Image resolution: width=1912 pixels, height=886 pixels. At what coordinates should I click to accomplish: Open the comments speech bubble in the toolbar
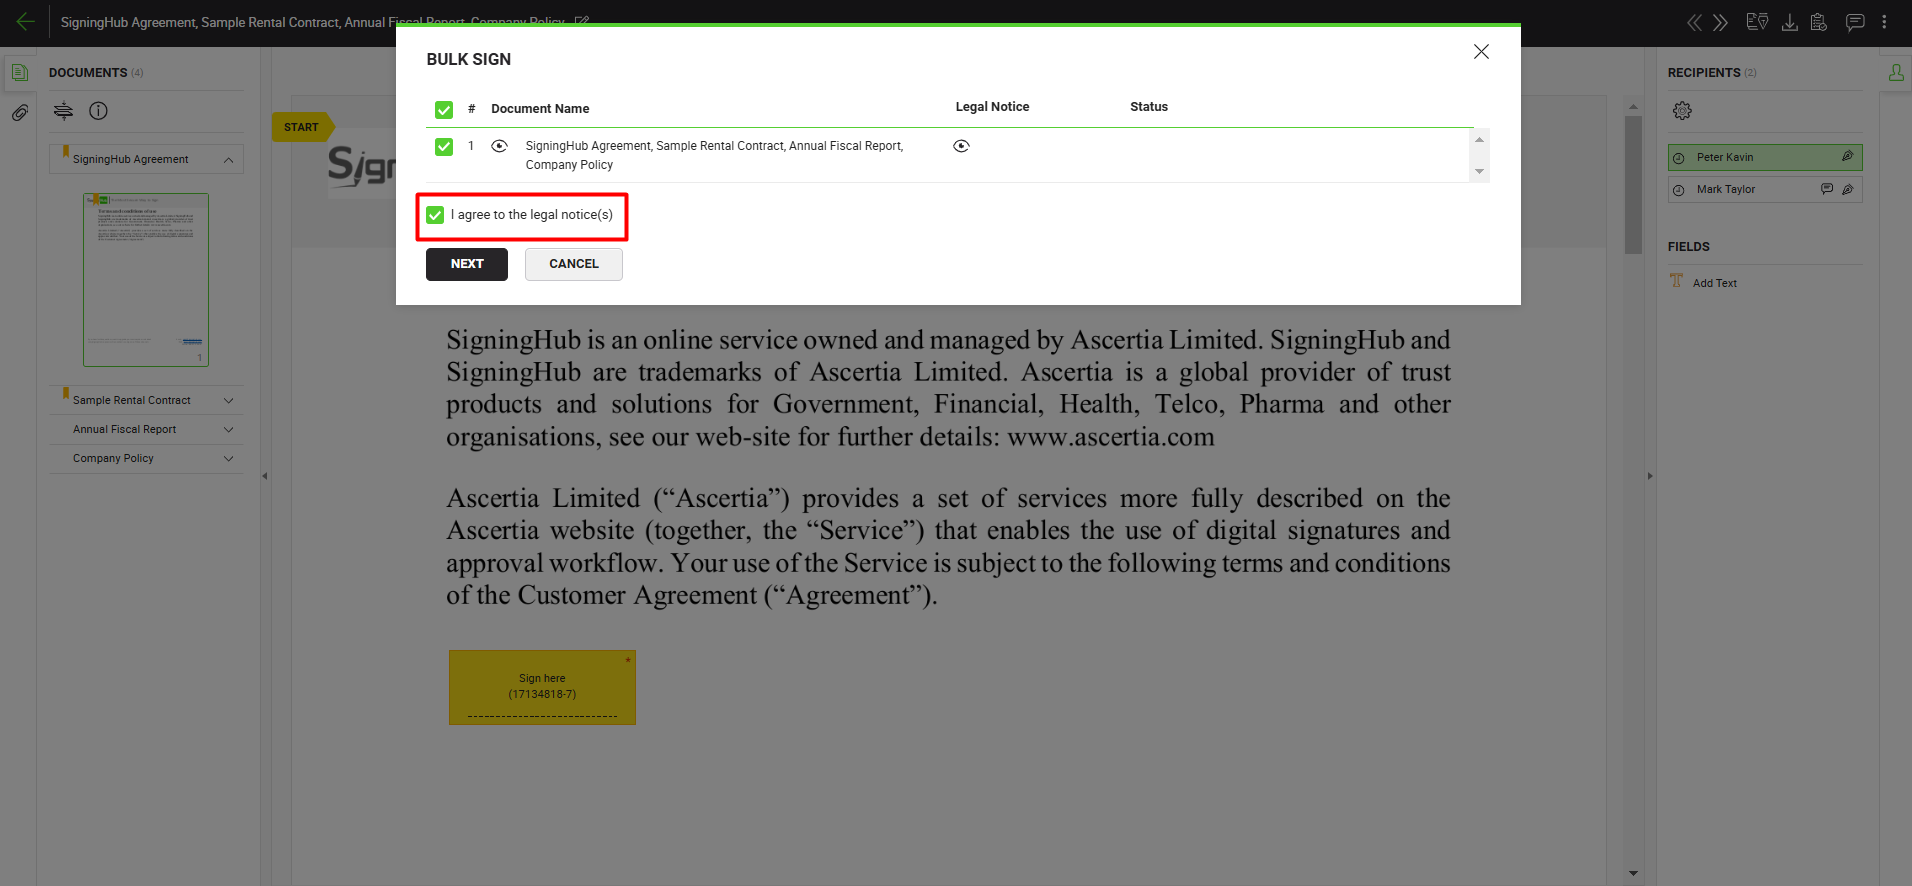(1854, 22)
